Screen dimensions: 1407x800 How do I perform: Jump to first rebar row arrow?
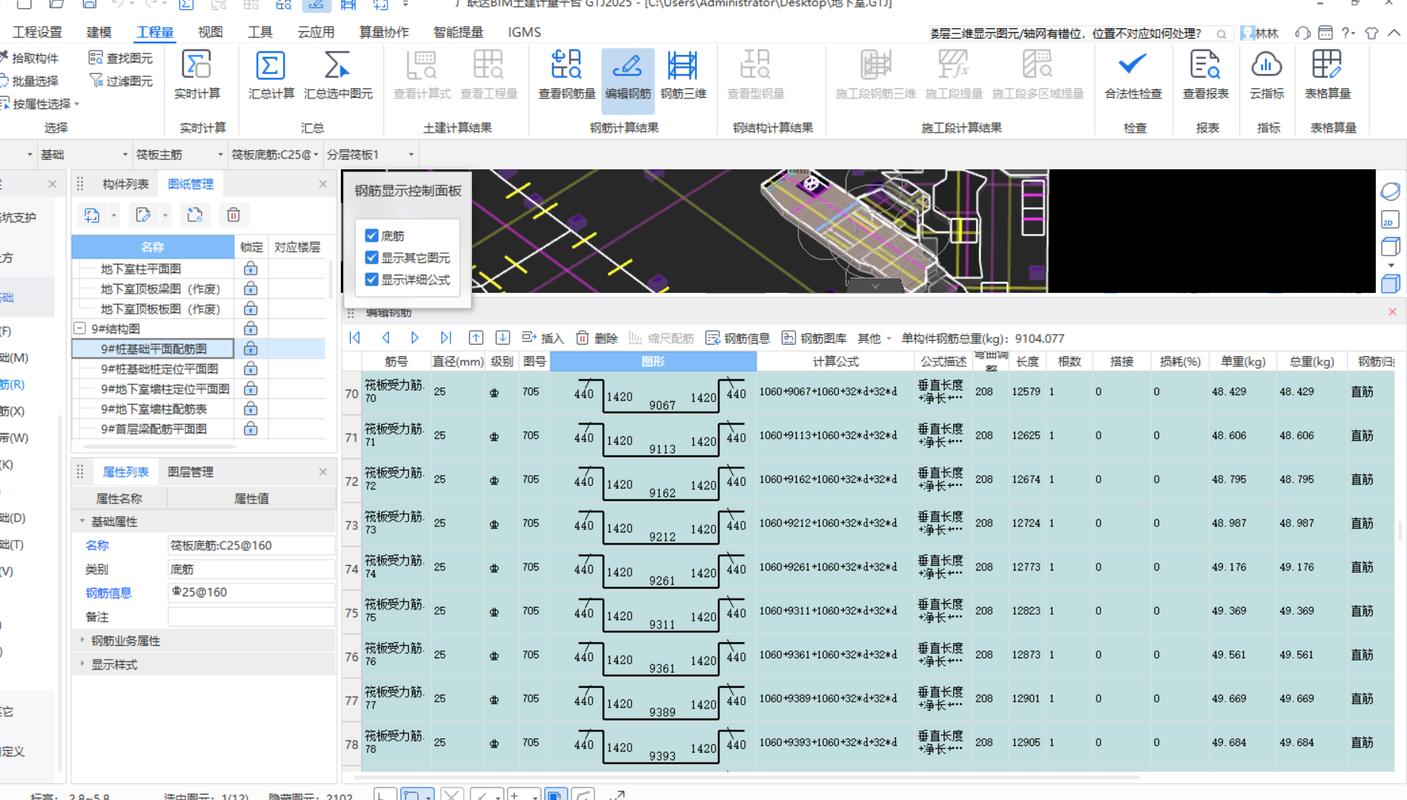click(x=354, y=338)
